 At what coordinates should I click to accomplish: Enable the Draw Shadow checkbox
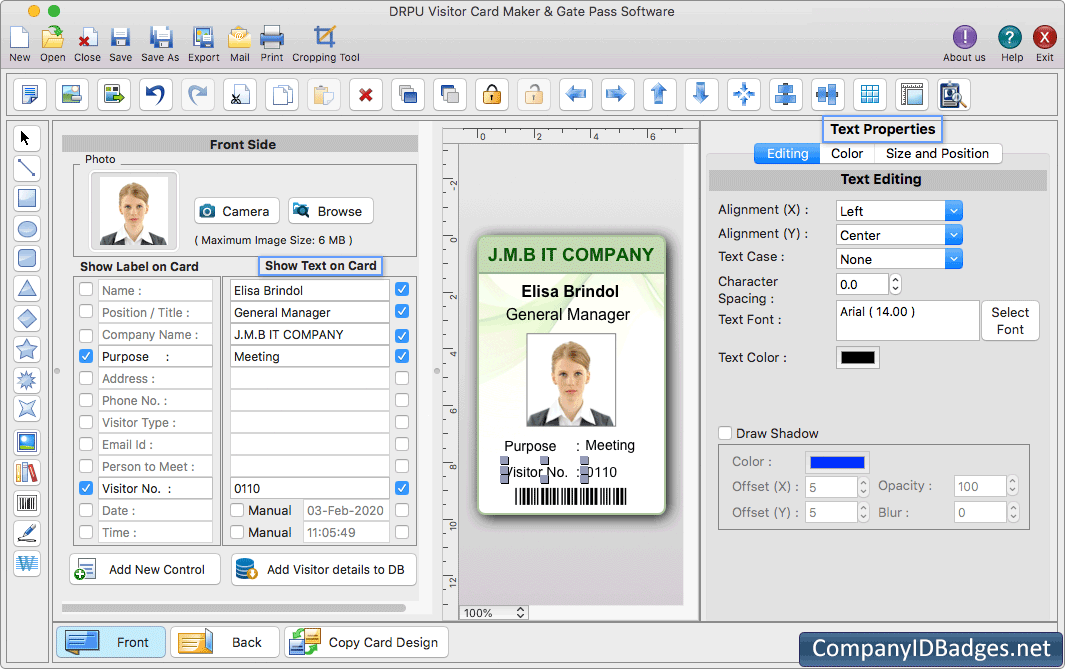tap(725, 433)
